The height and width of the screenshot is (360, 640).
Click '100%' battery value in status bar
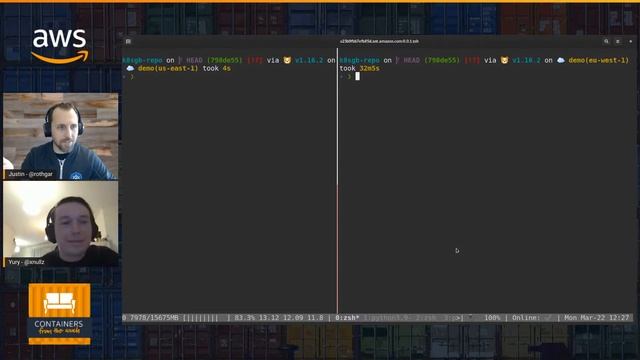(x=492, y=318)
